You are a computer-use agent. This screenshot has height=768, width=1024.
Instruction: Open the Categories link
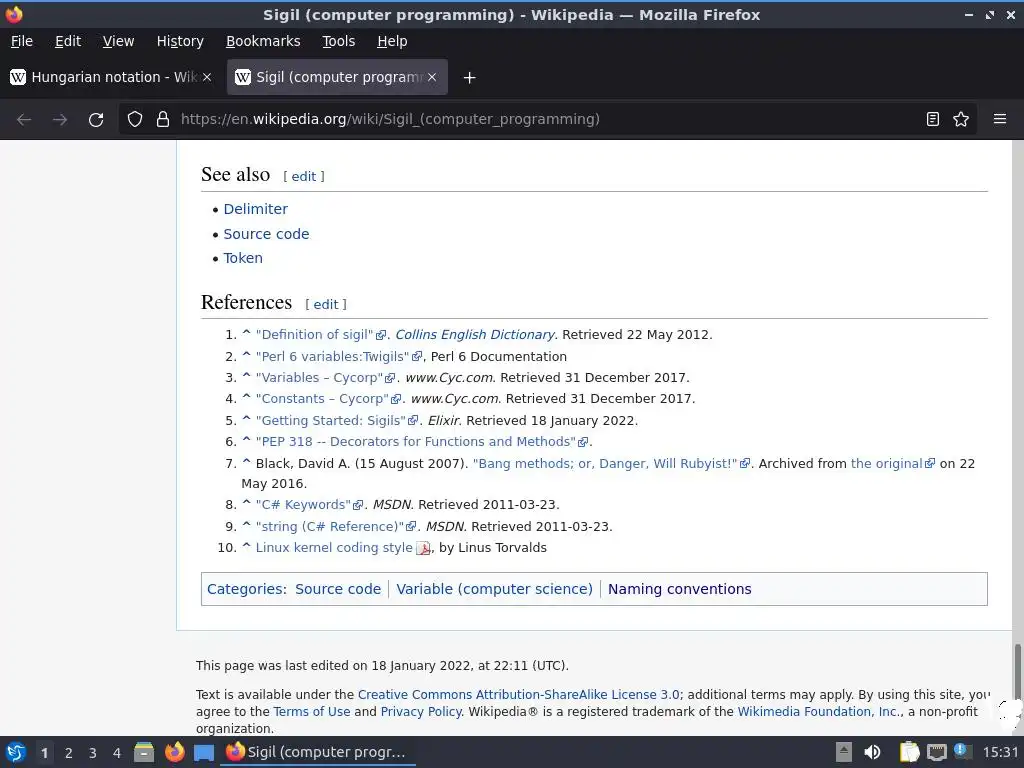coord(245,589)
